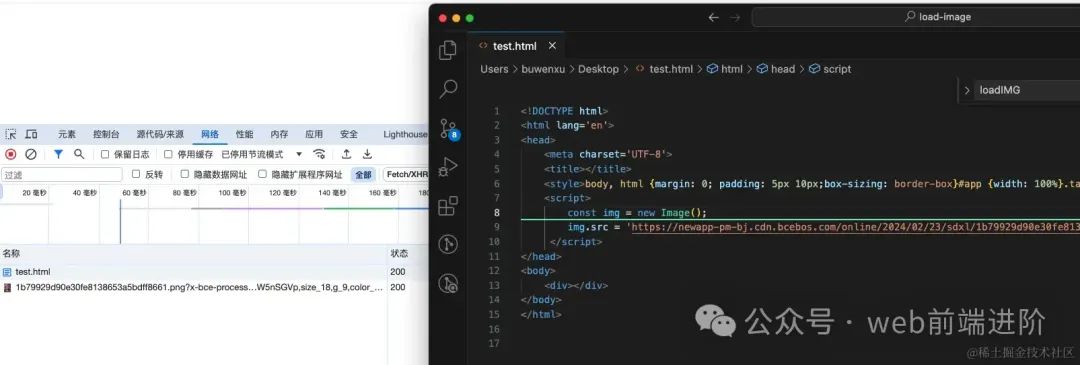The image size is (1080, 365).
Task: Open Source Control view with badge 8
Action: pos(448,129)
